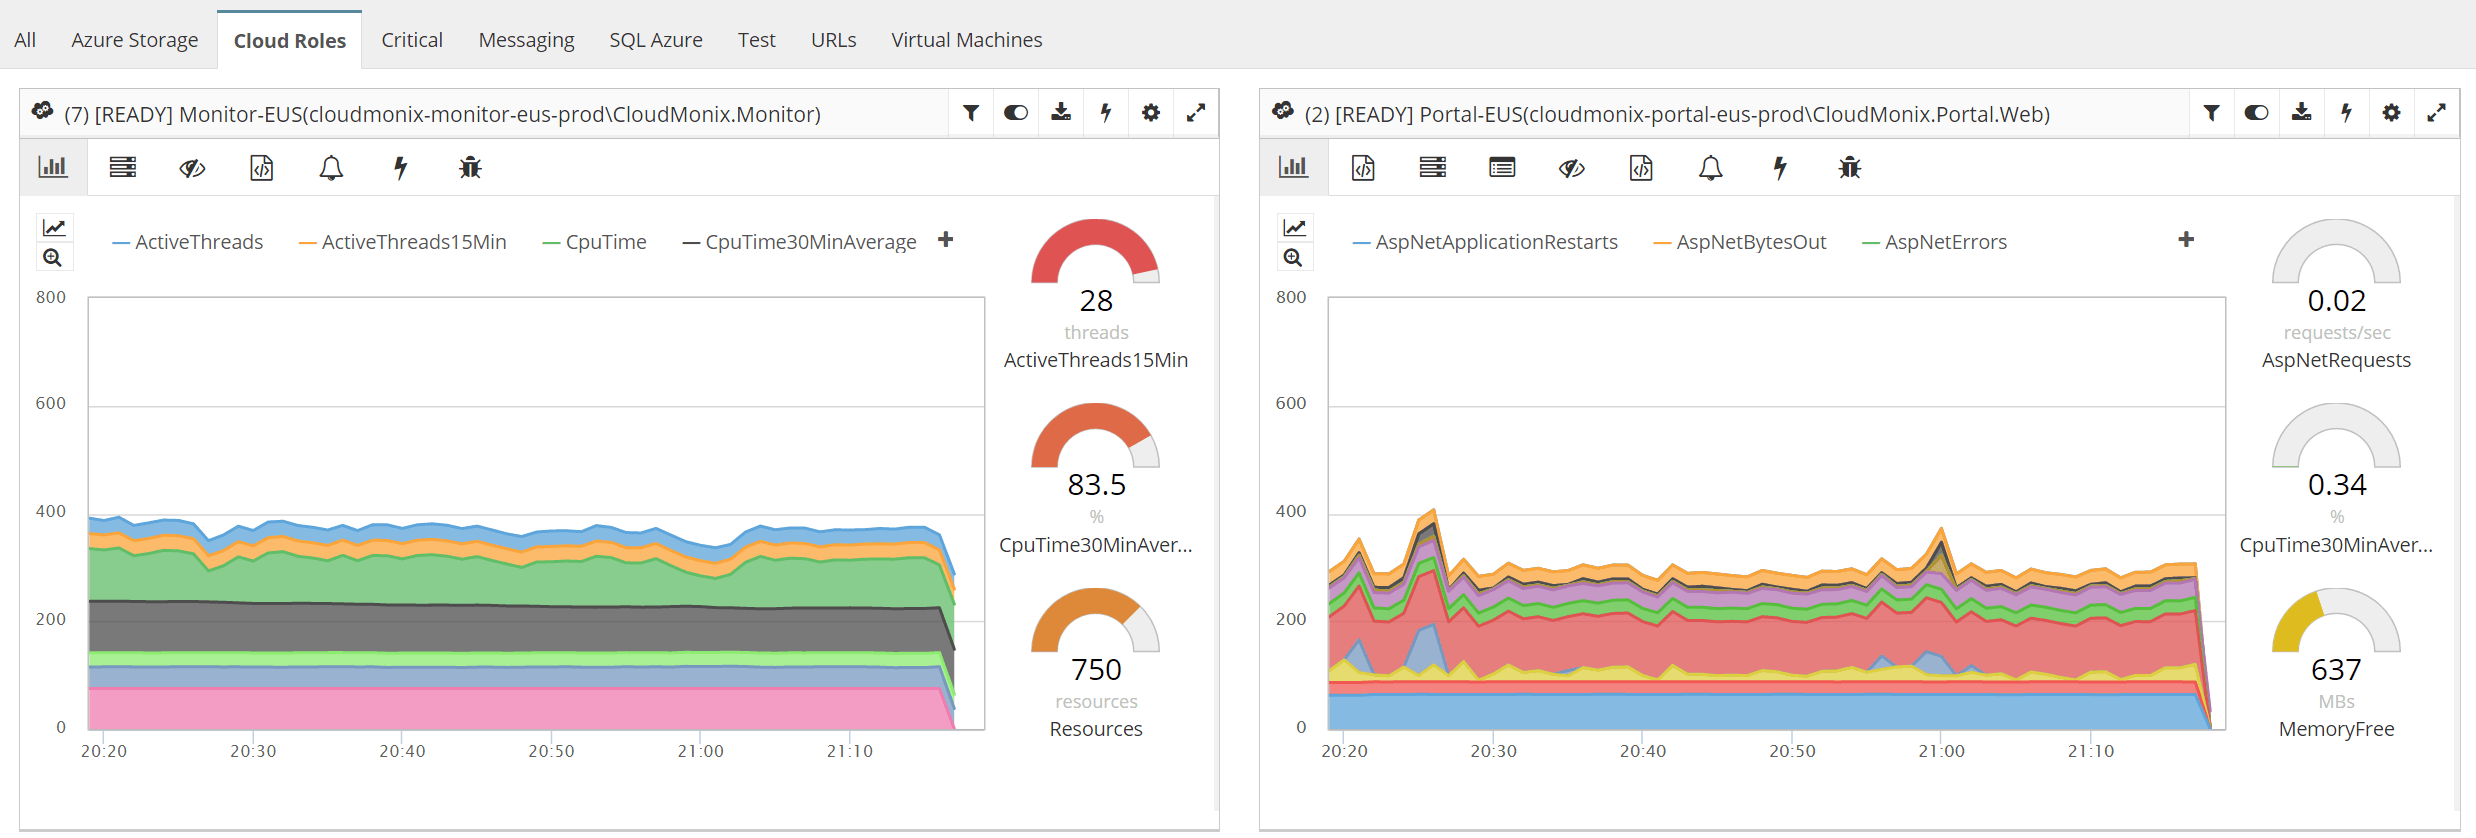
Task: Click crossed-eye icon in Portal-EUS toolbar
Action: (x=1572, y=168)
